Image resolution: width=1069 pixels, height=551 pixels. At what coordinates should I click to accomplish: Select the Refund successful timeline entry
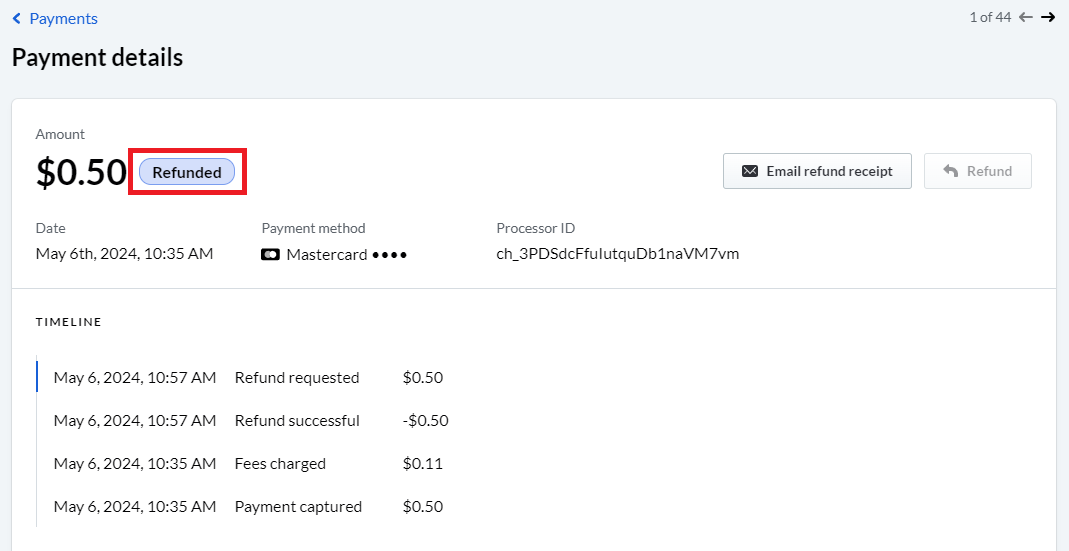tap(251, 421)
